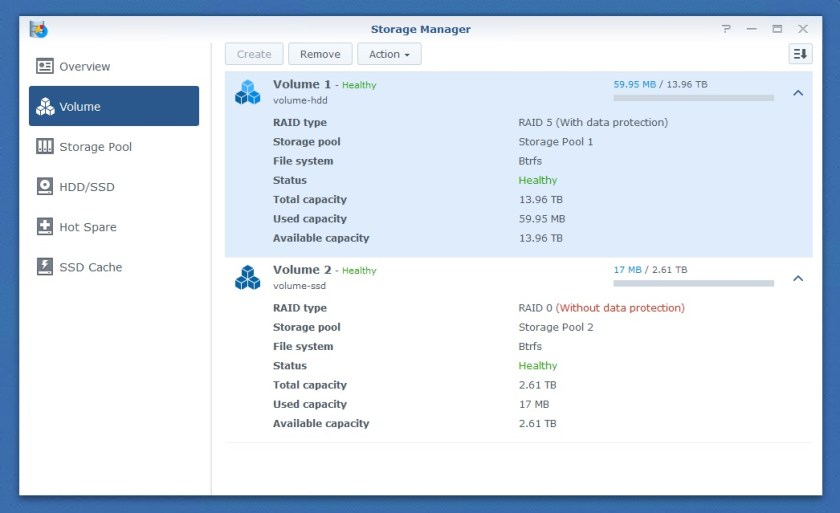
Task: Open the Storage Manager help question mark
Action: (726, 29)
